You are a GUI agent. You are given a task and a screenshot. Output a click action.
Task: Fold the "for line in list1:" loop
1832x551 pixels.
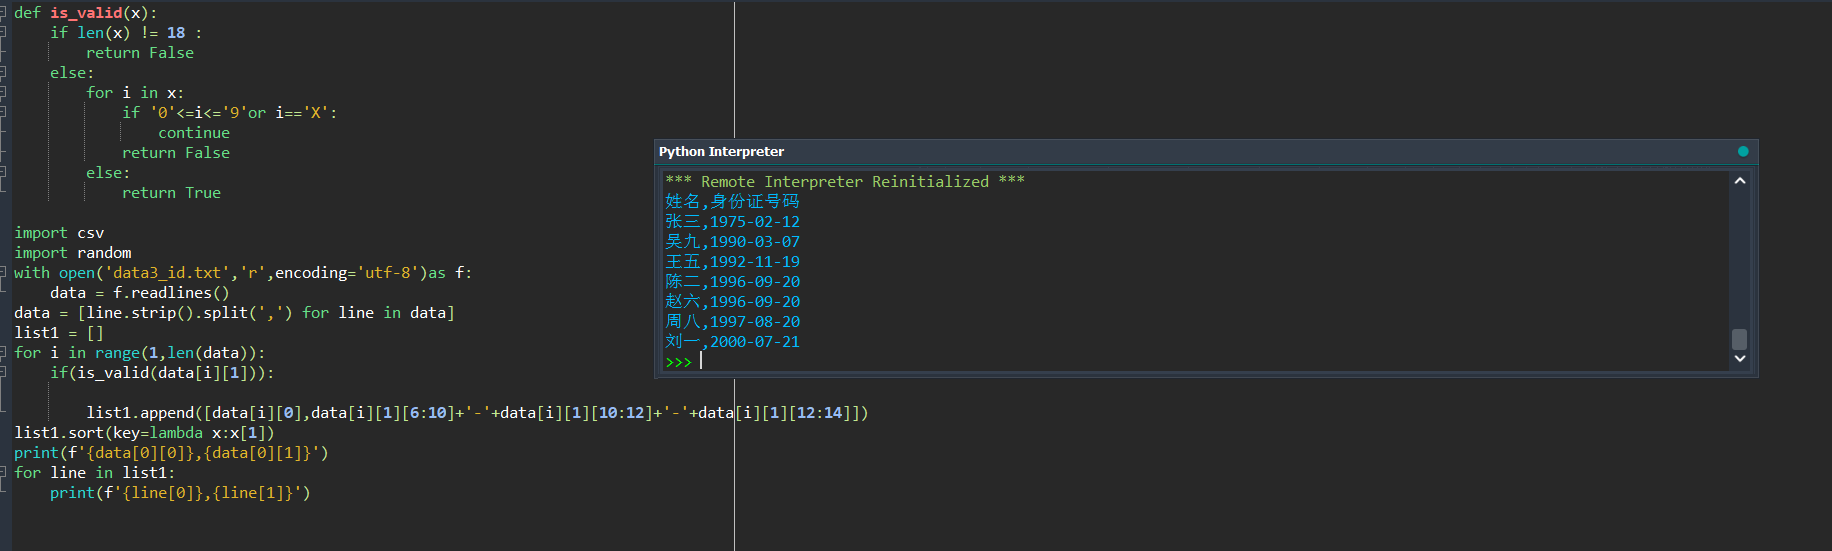click(3, 473)
